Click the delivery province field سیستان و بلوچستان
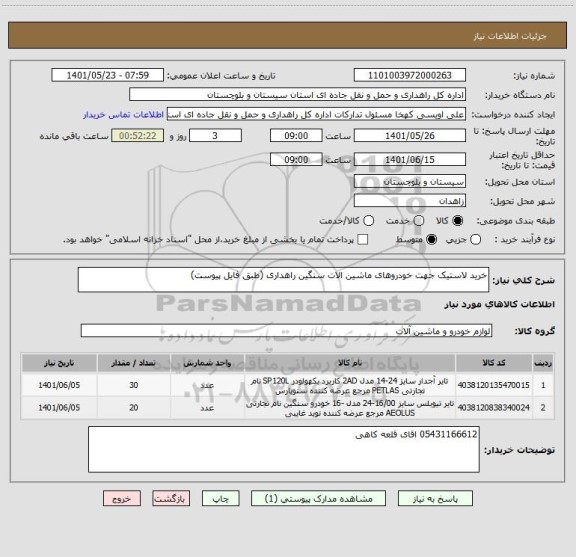This screenshot has width=576, height=557. click(x=410, y=182)
